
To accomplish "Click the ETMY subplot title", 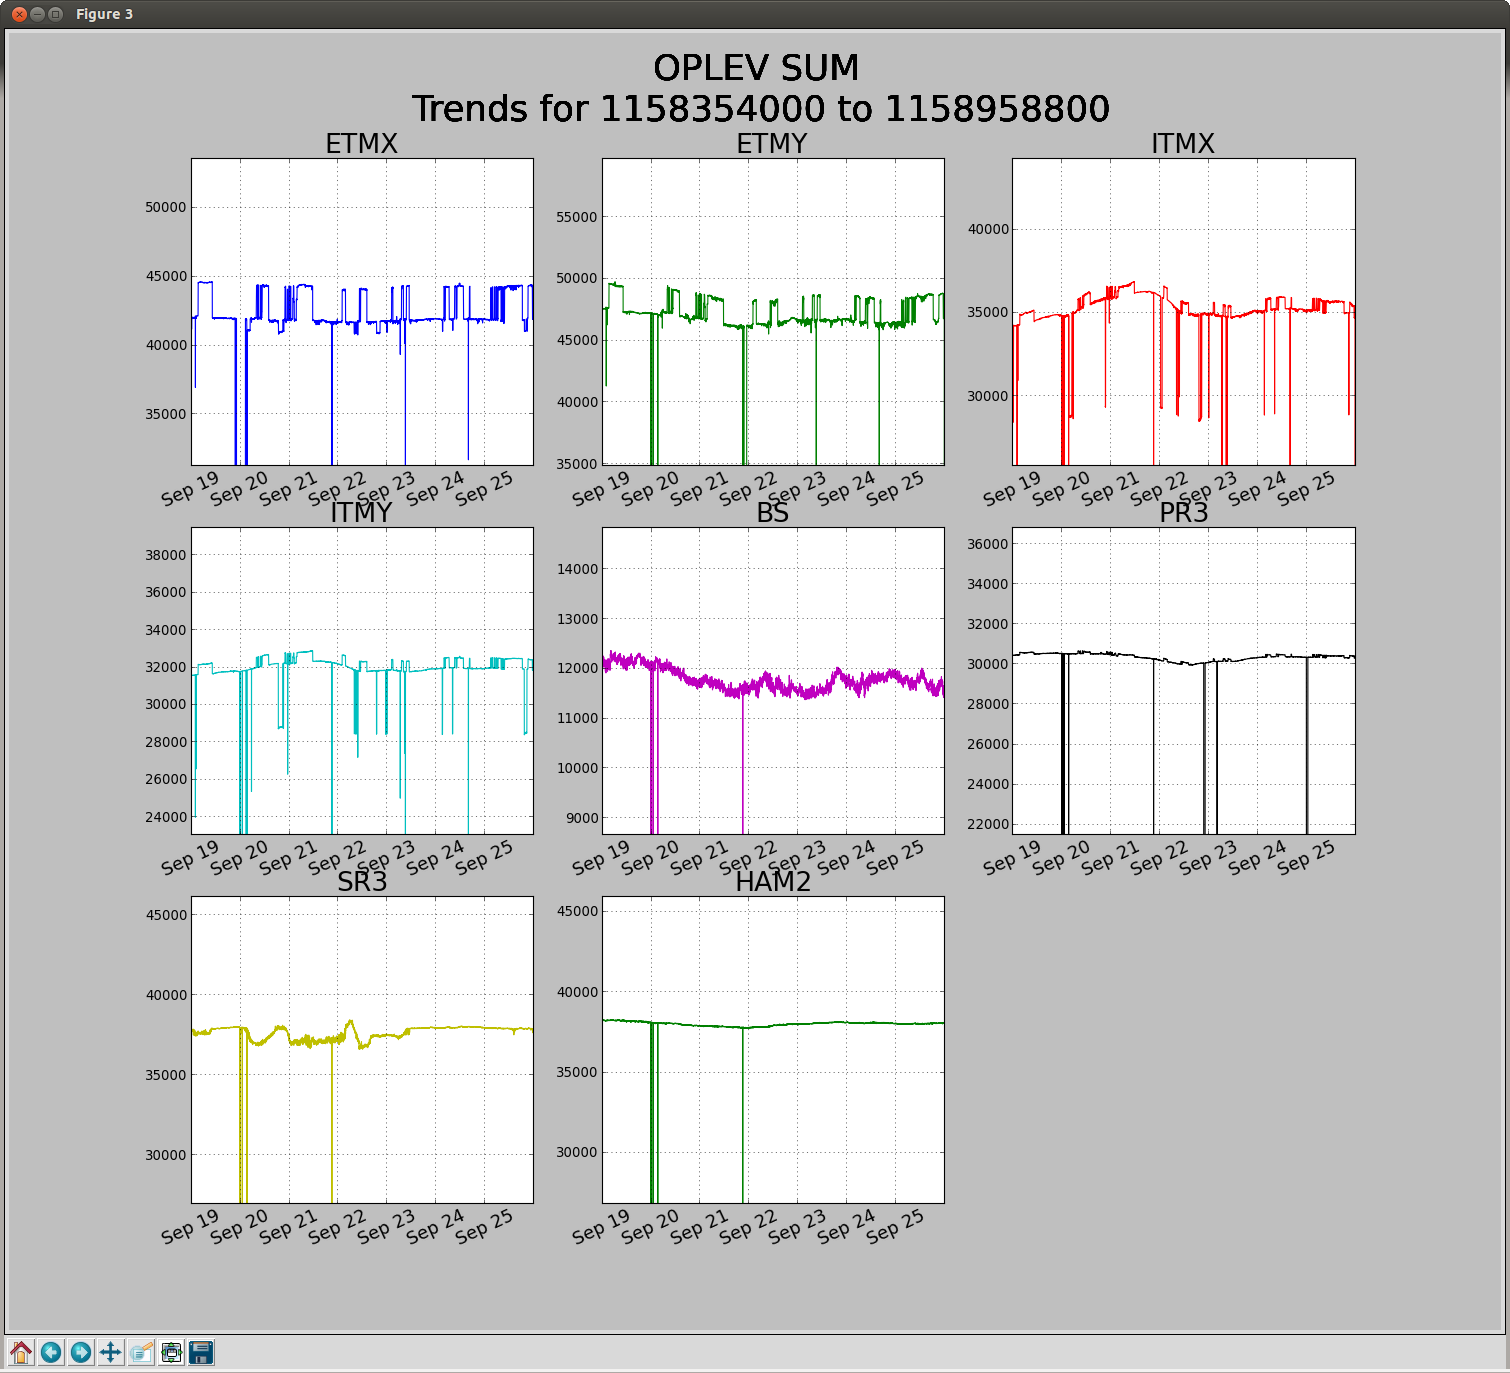I will coord(772,144).
